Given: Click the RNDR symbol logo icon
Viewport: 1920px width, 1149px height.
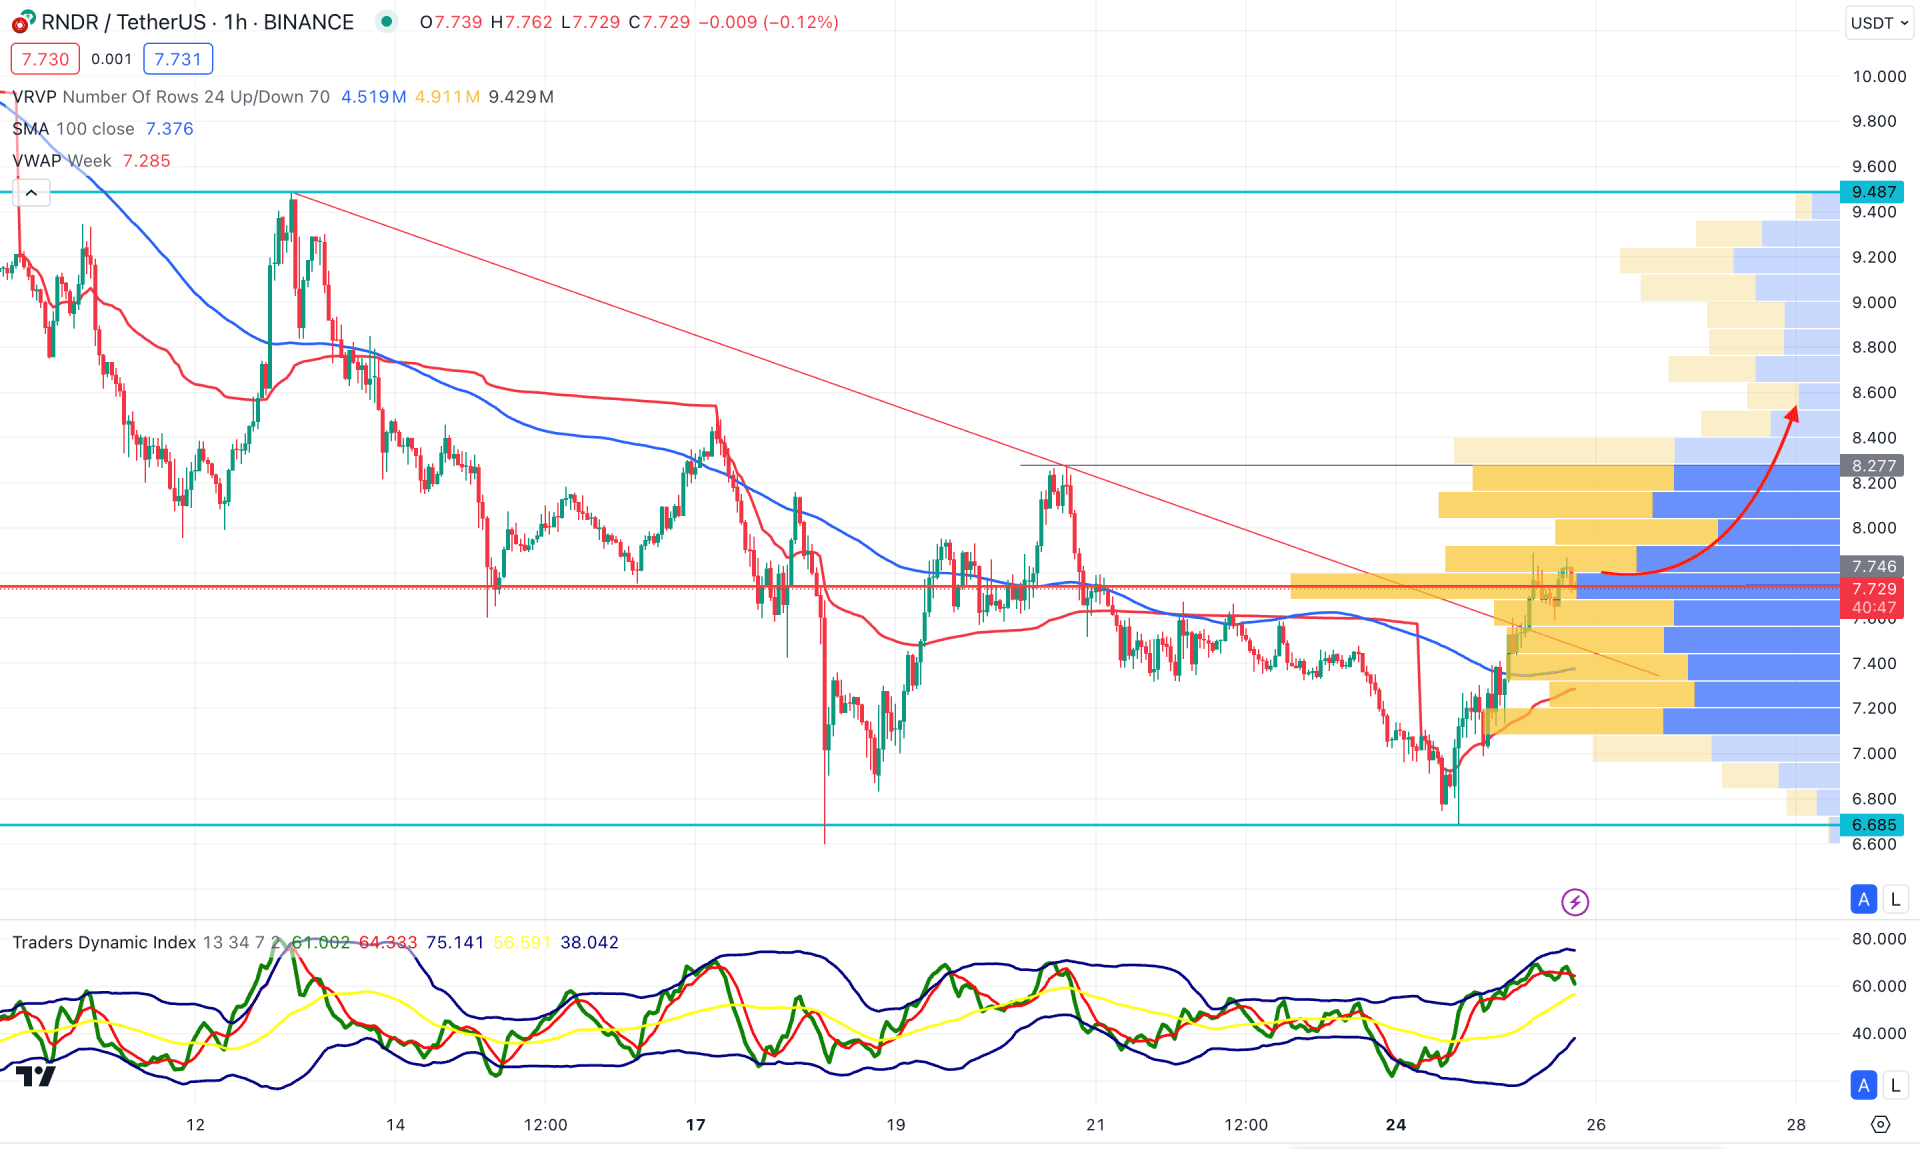Looking at the screenshot, I should (23, 21).
